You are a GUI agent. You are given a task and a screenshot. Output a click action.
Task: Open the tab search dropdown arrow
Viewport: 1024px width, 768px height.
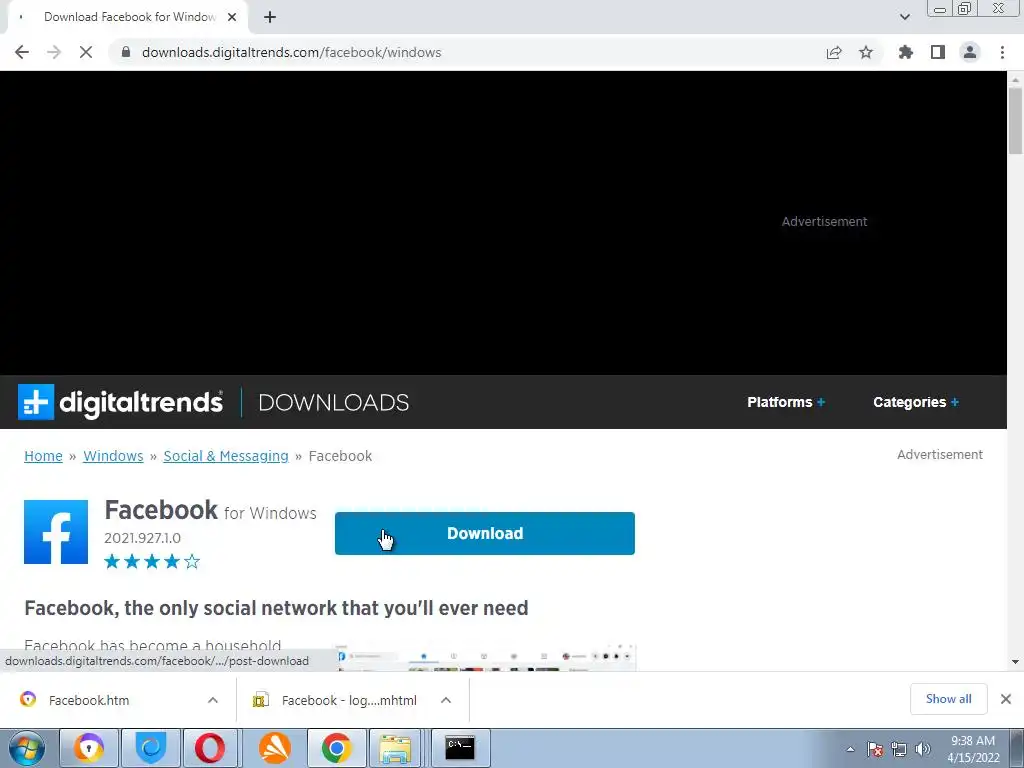(904, 18)
